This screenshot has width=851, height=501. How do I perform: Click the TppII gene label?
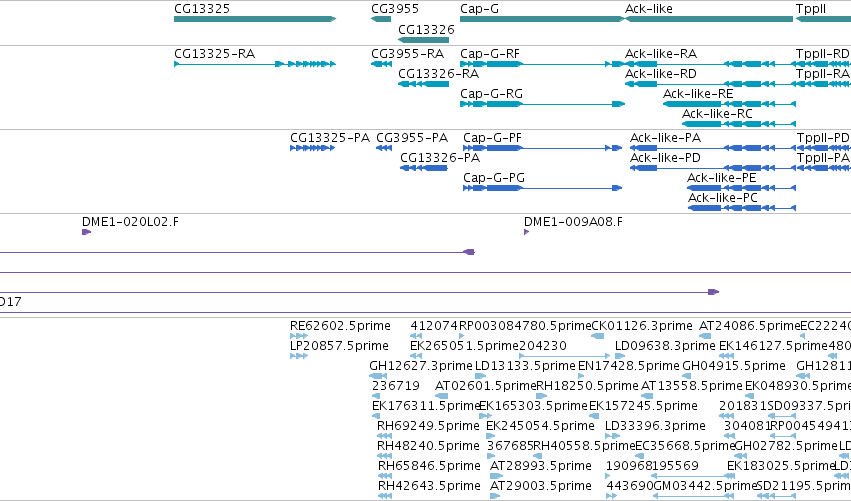811,9
